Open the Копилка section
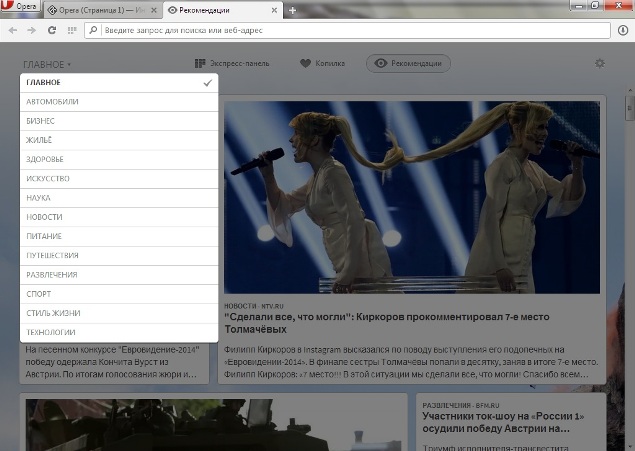The width and height of the screenshot is (635, 451). (322, 63)
